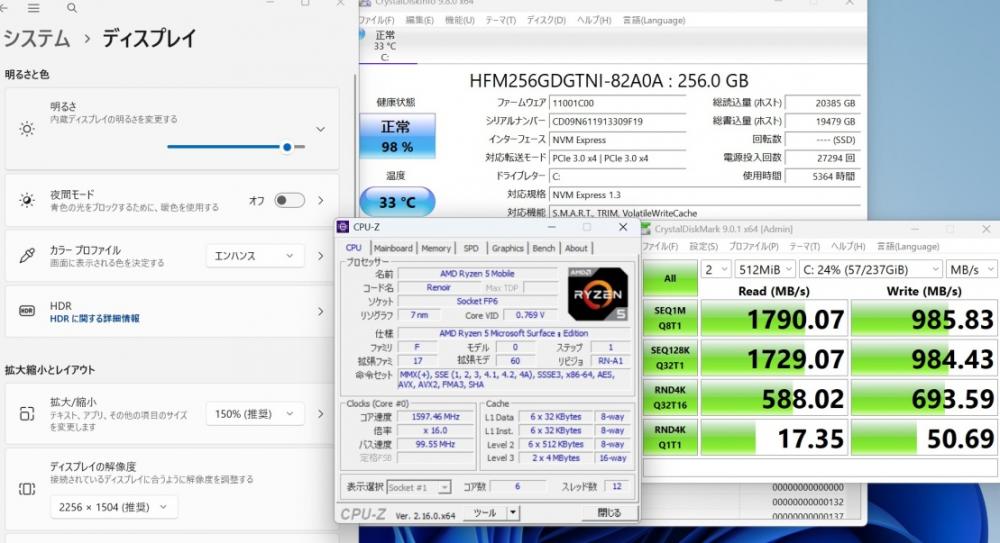
Task: Click the 33 °C temperature indicator
Action: (397, 202)
